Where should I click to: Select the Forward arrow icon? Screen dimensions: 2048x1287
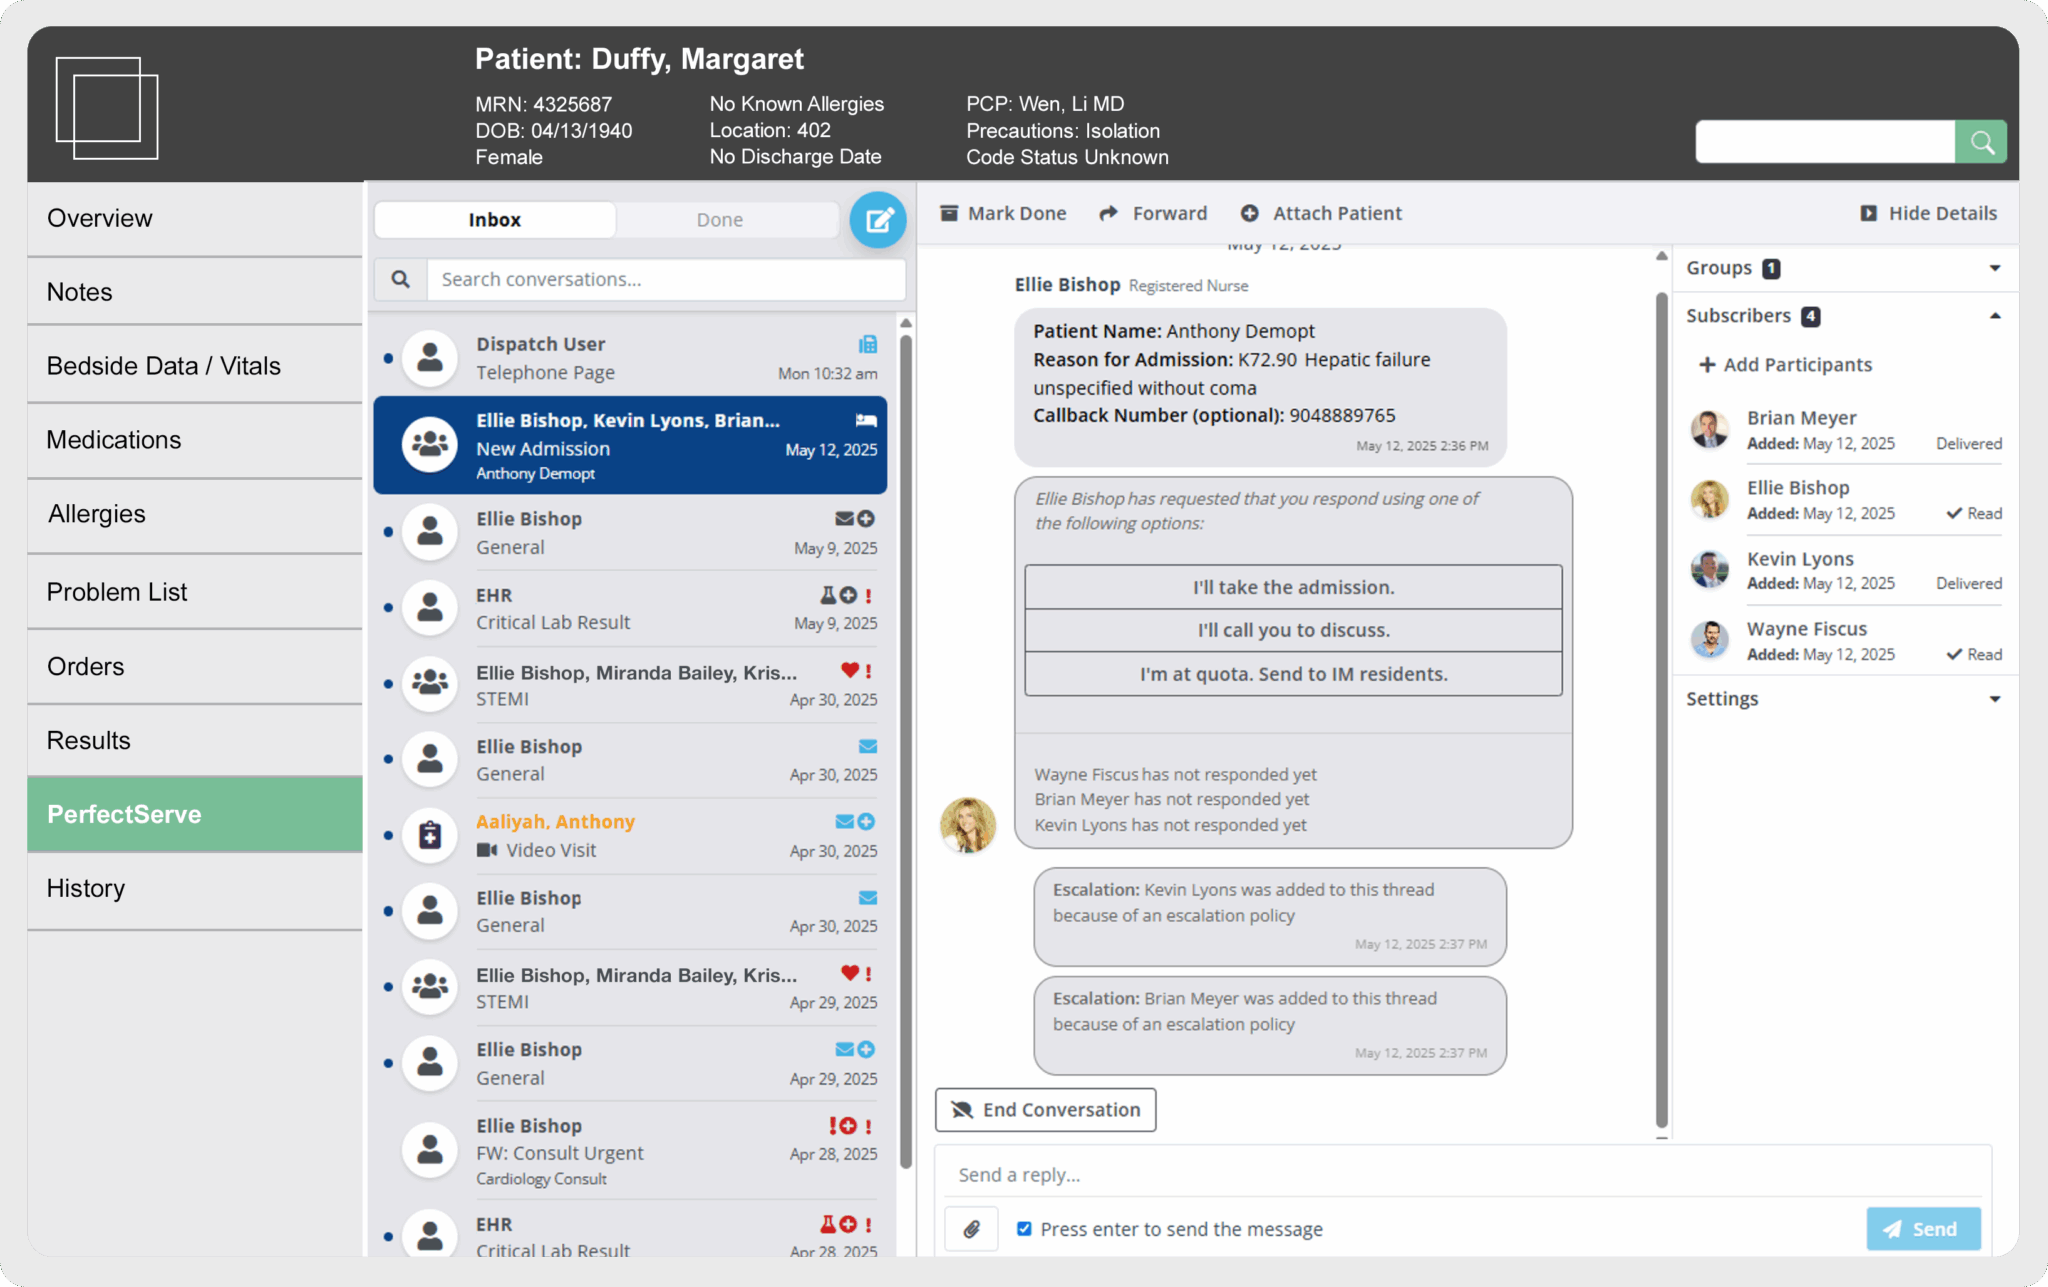(x=1108, y=212)
